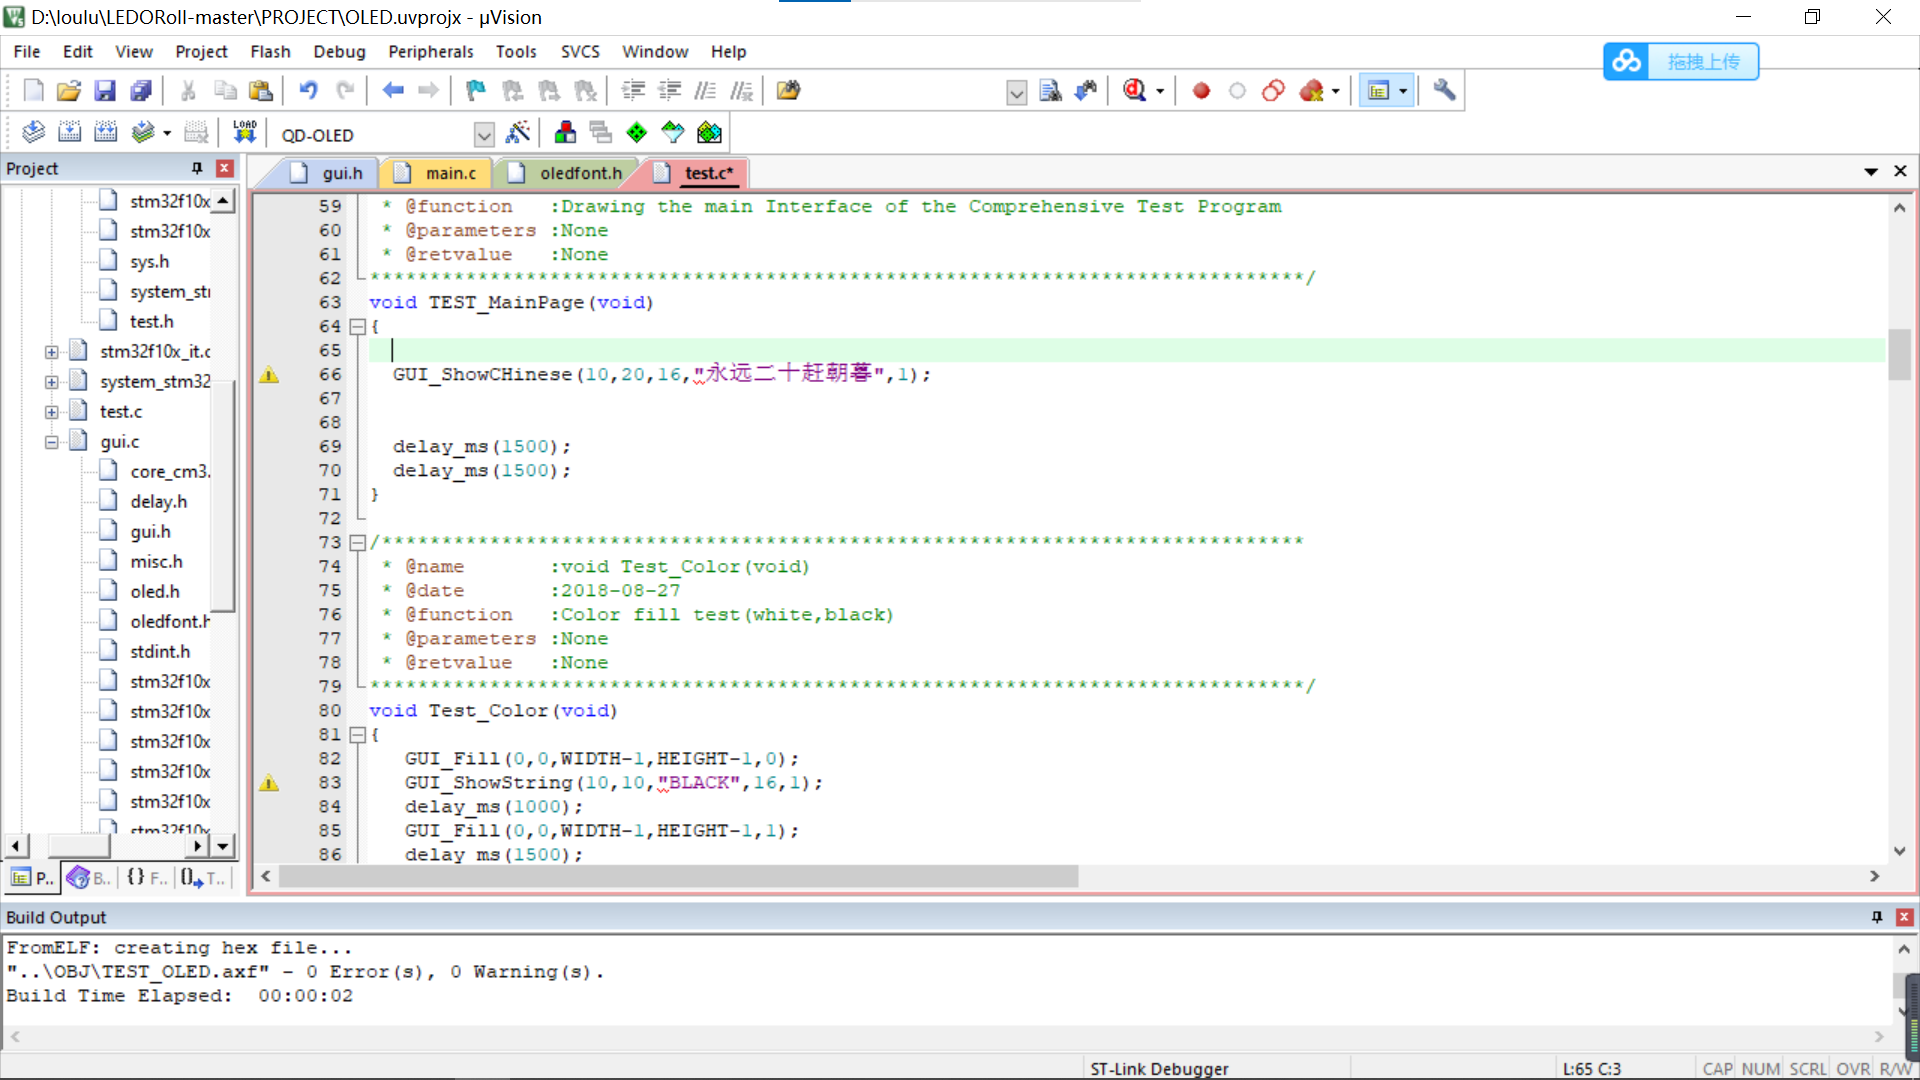Image resolution: width=1920 pixels, height=1080 pixels.
Task: Close the active editor tab with X
Action: (1900, 172)
